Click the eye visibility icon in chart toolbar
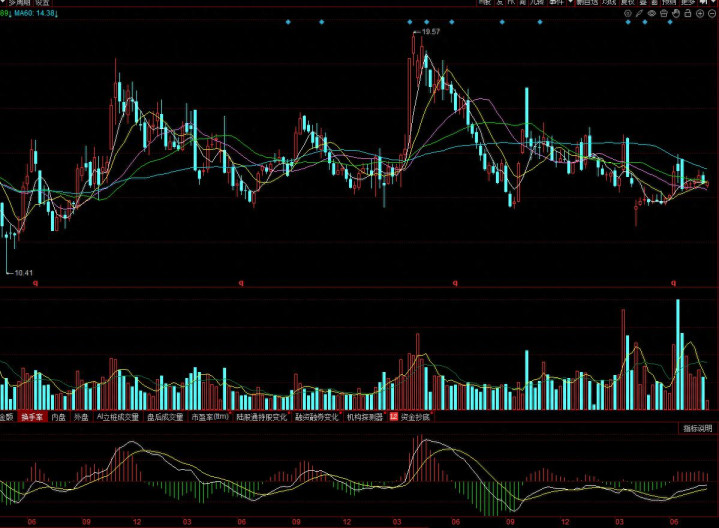Screen dimensions: 719x528 652,14
